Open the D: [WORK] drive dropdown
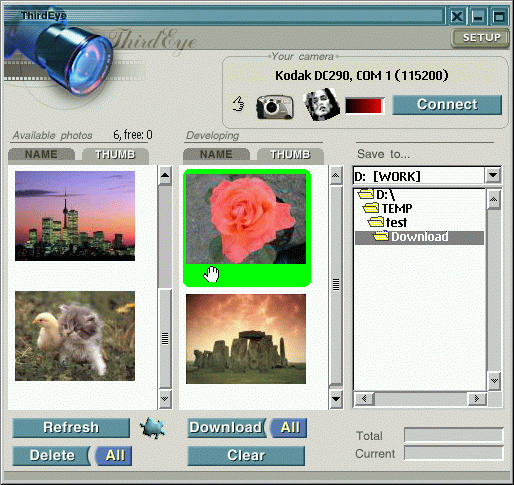514x485 pixels. [493, 175]
